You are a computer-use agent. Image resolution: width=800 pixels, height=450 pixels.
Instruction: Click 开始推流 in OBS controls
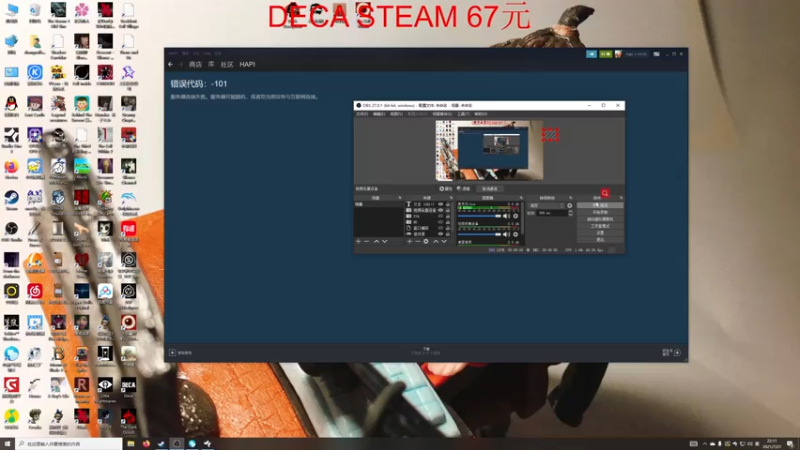coord(600,205)
